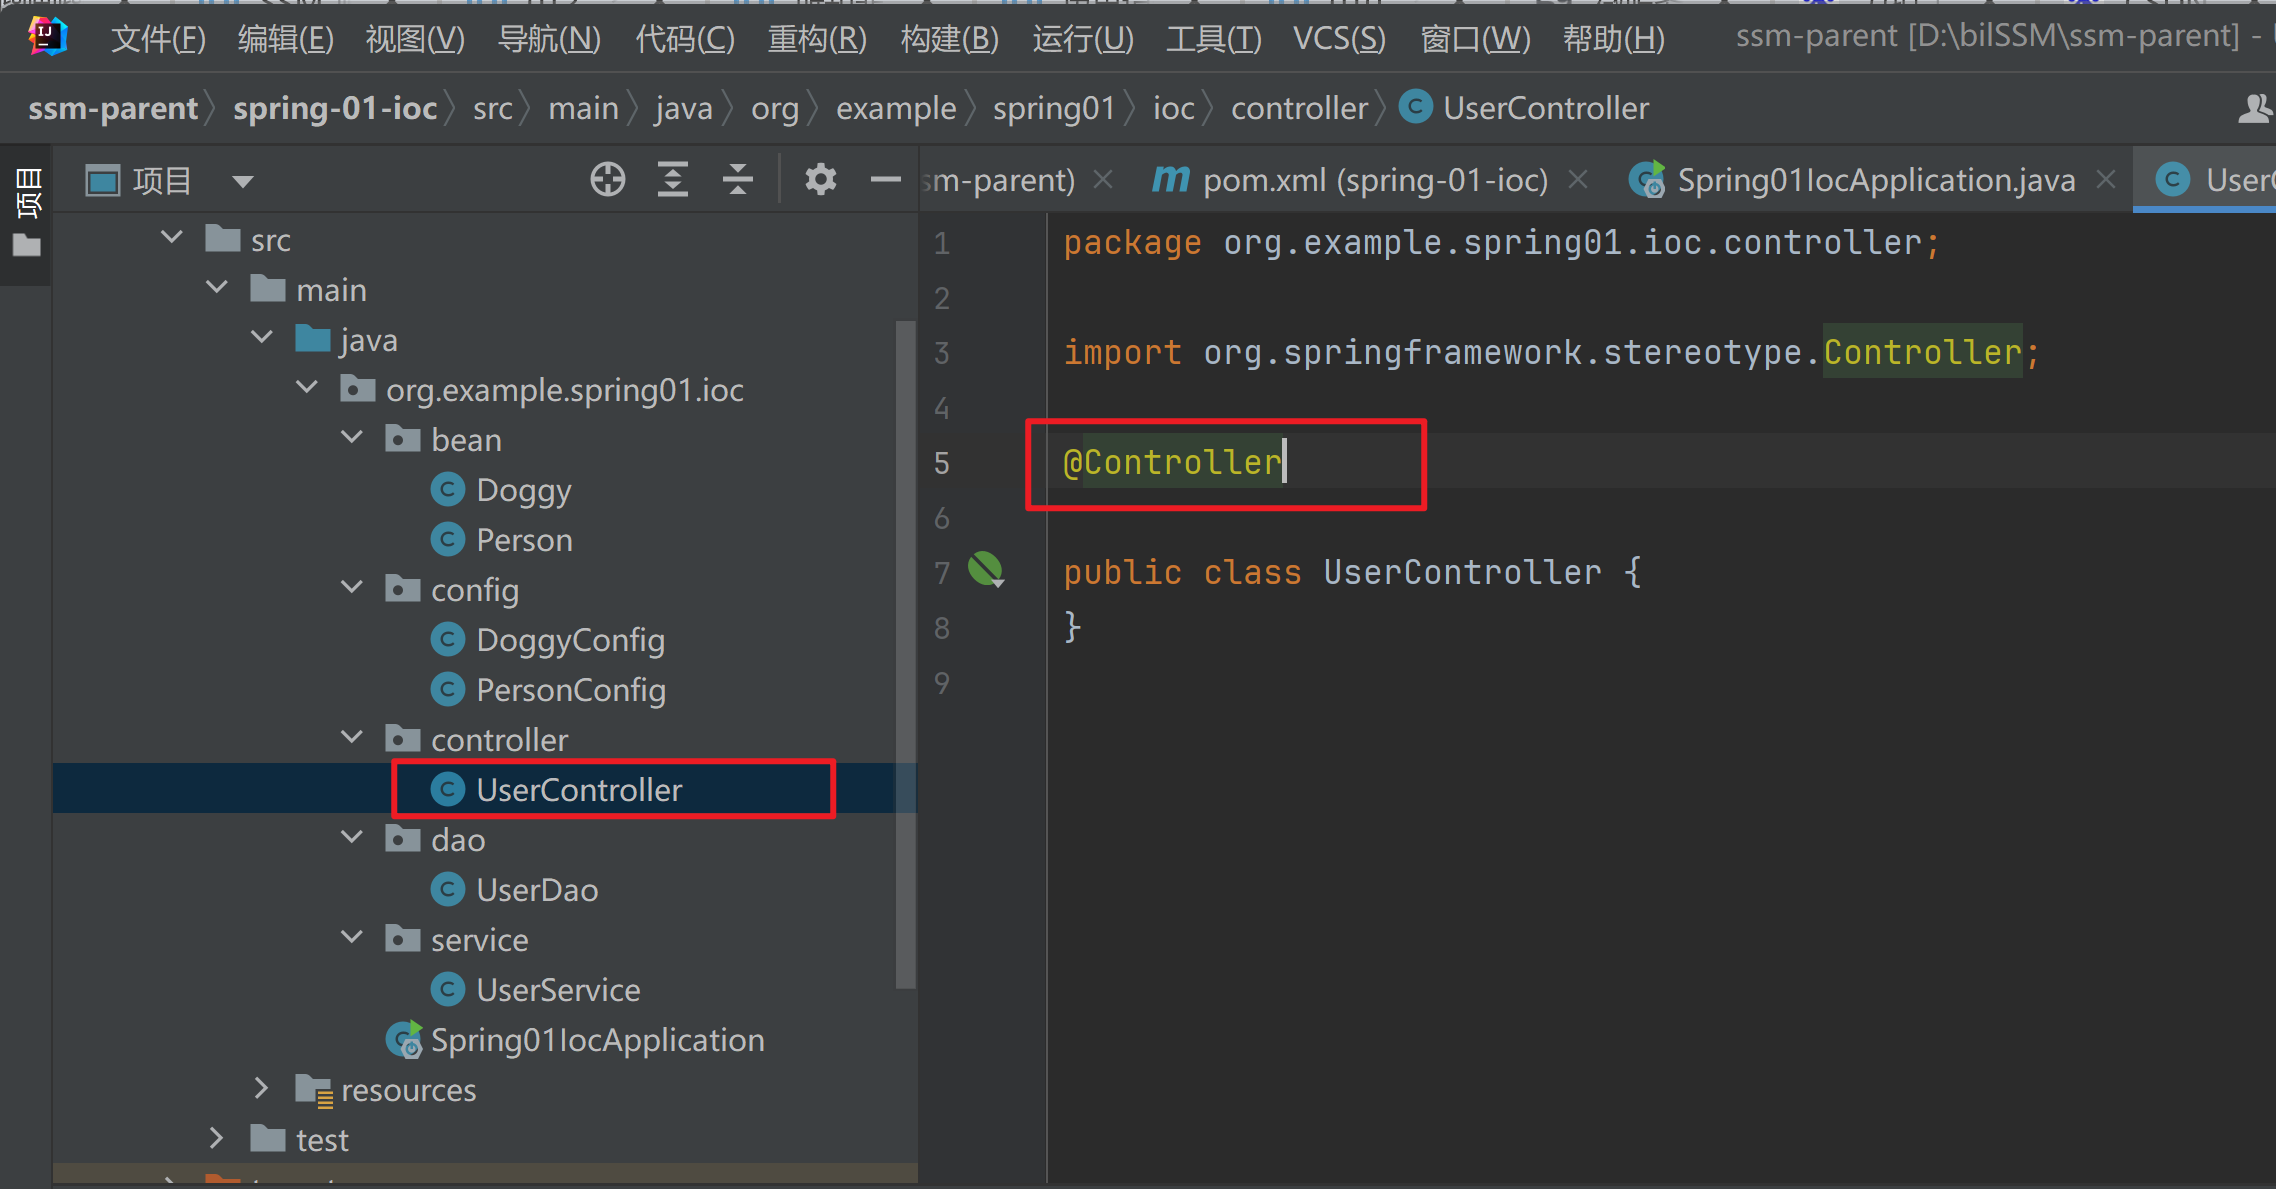Click the expand all icon in project panel

(673, 180)
